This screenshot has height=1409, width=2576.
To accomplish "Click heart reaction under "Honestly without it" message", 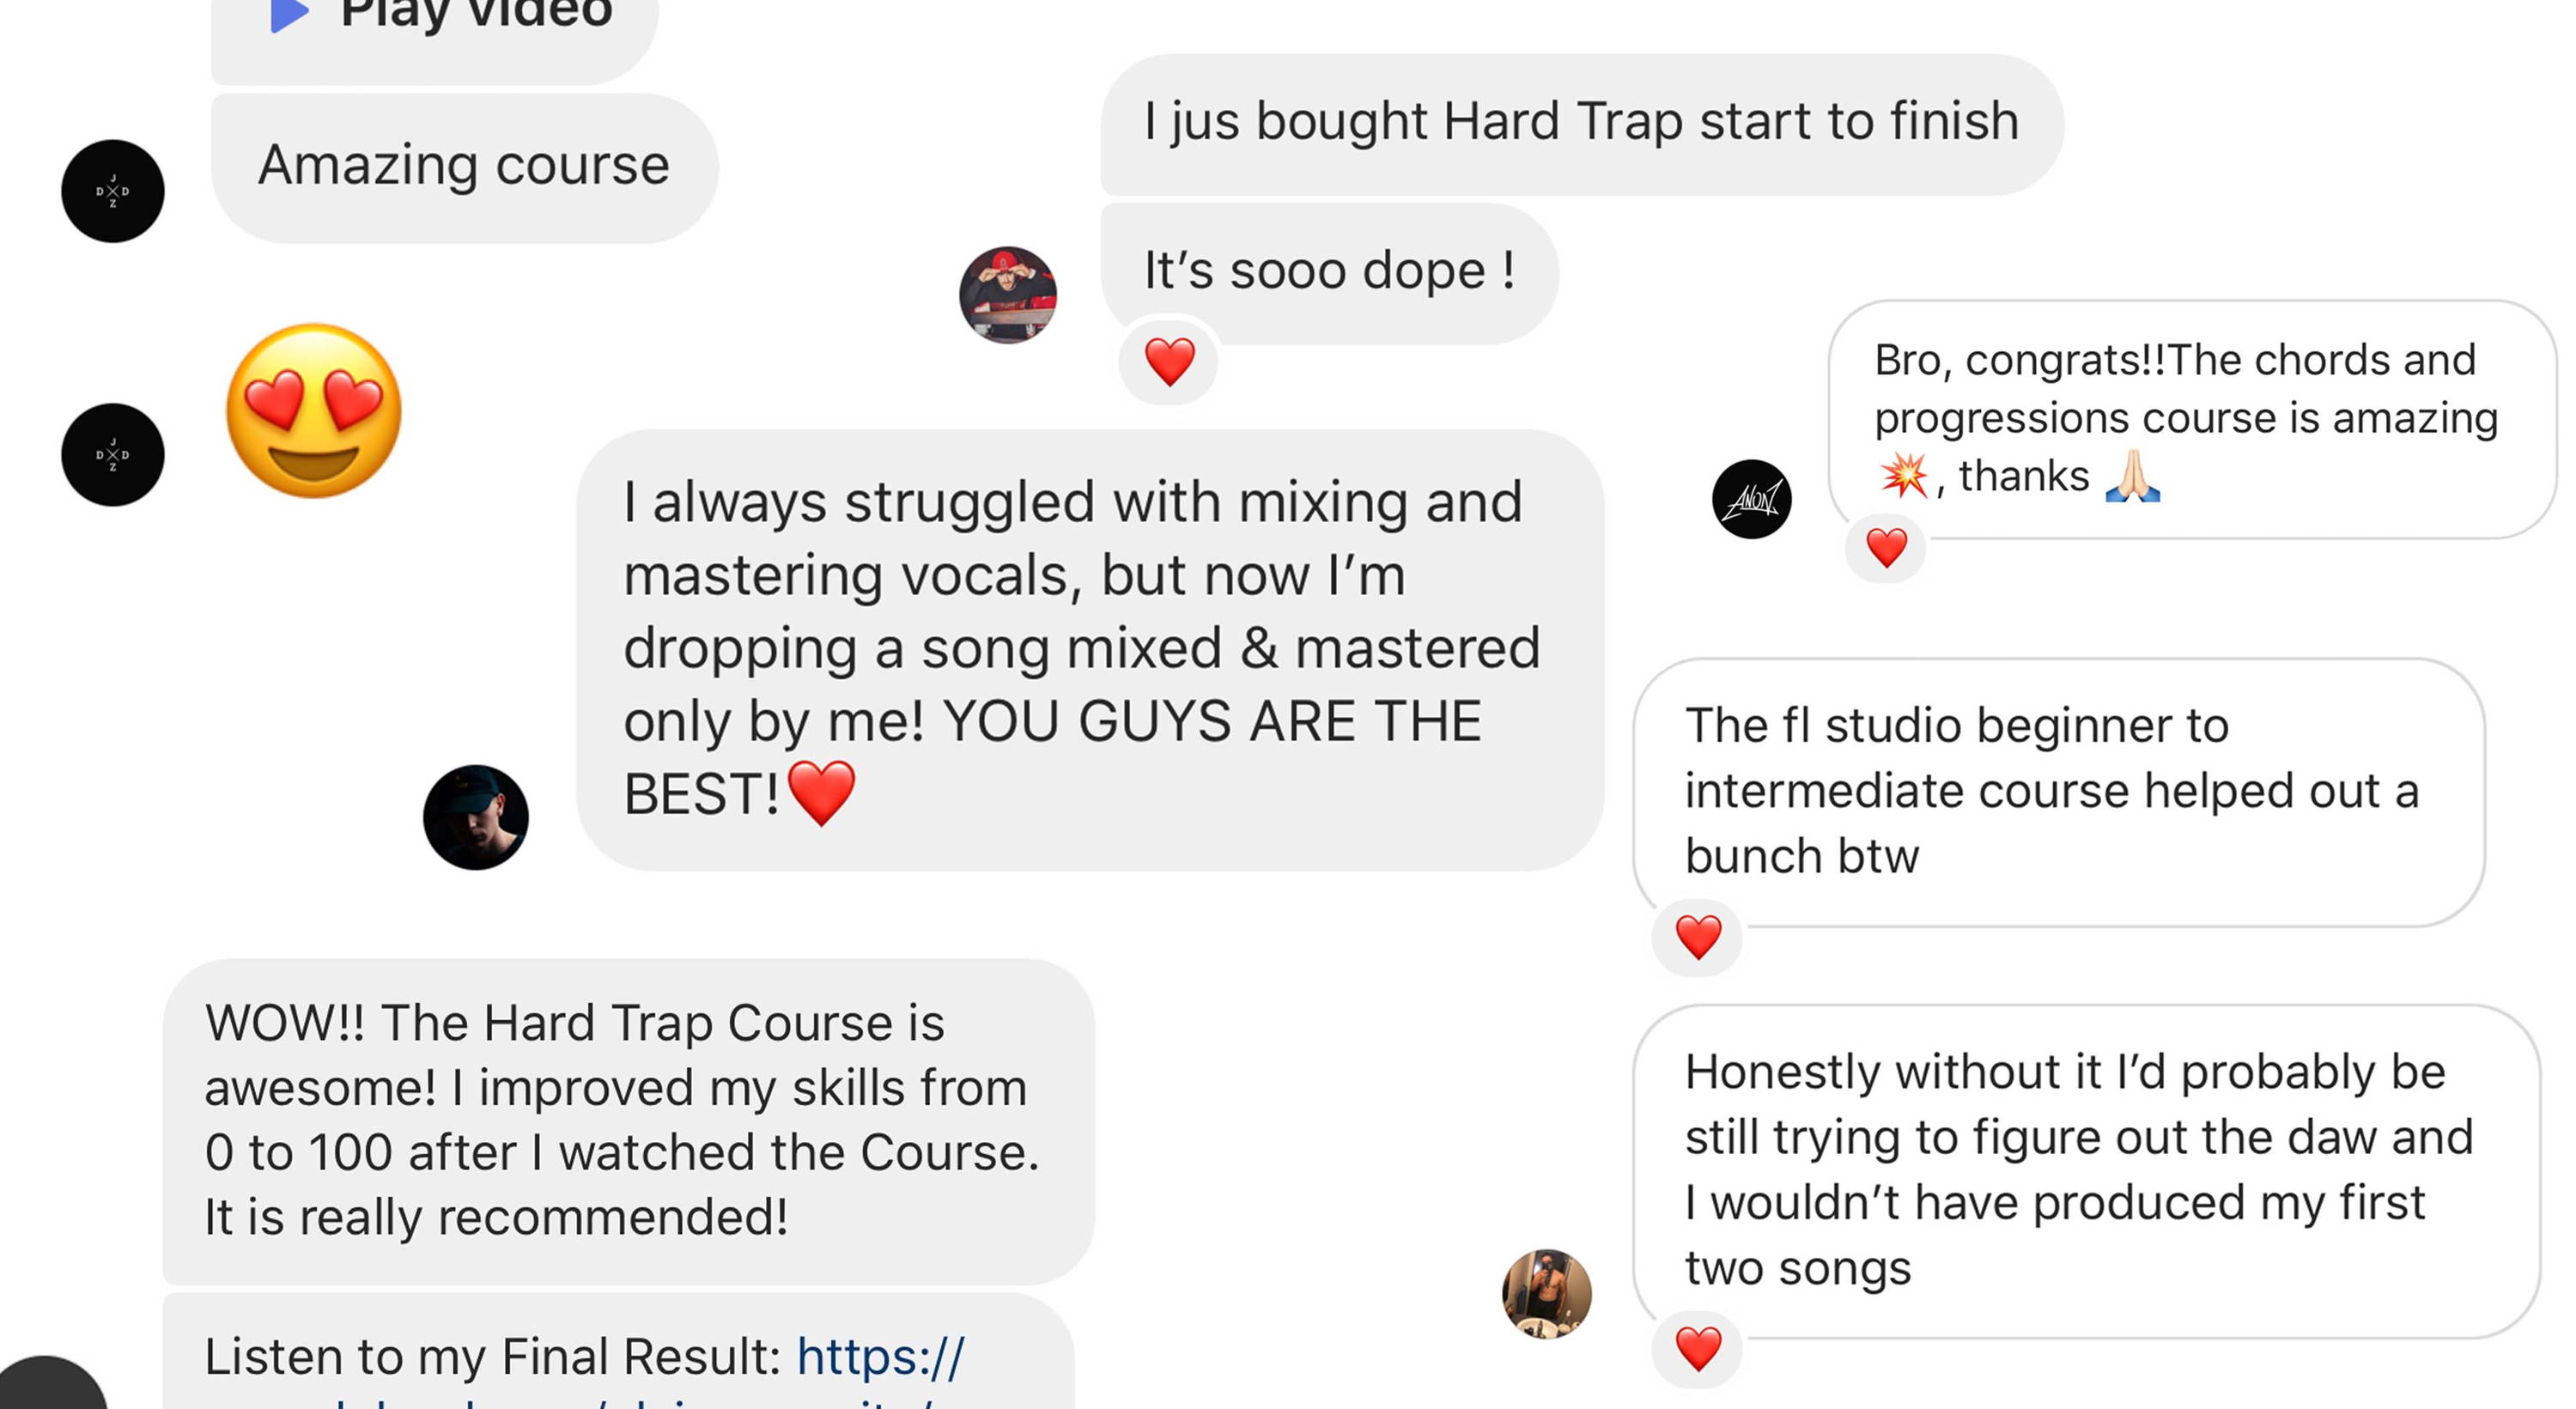I will 1698,1349.
